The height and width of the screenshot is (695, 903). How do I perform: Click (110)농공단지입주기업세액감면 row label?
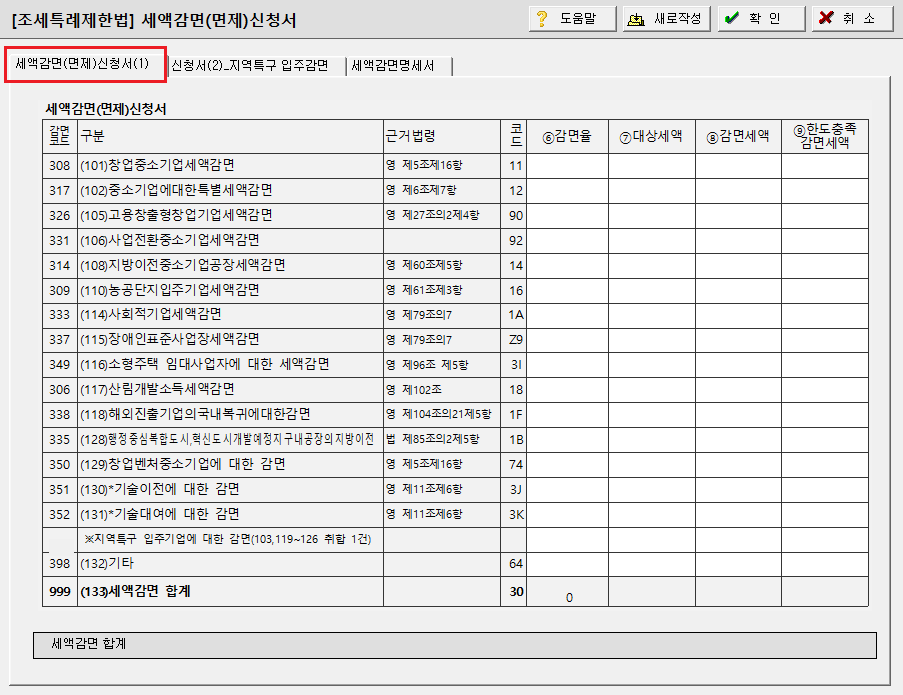point(170,290)
